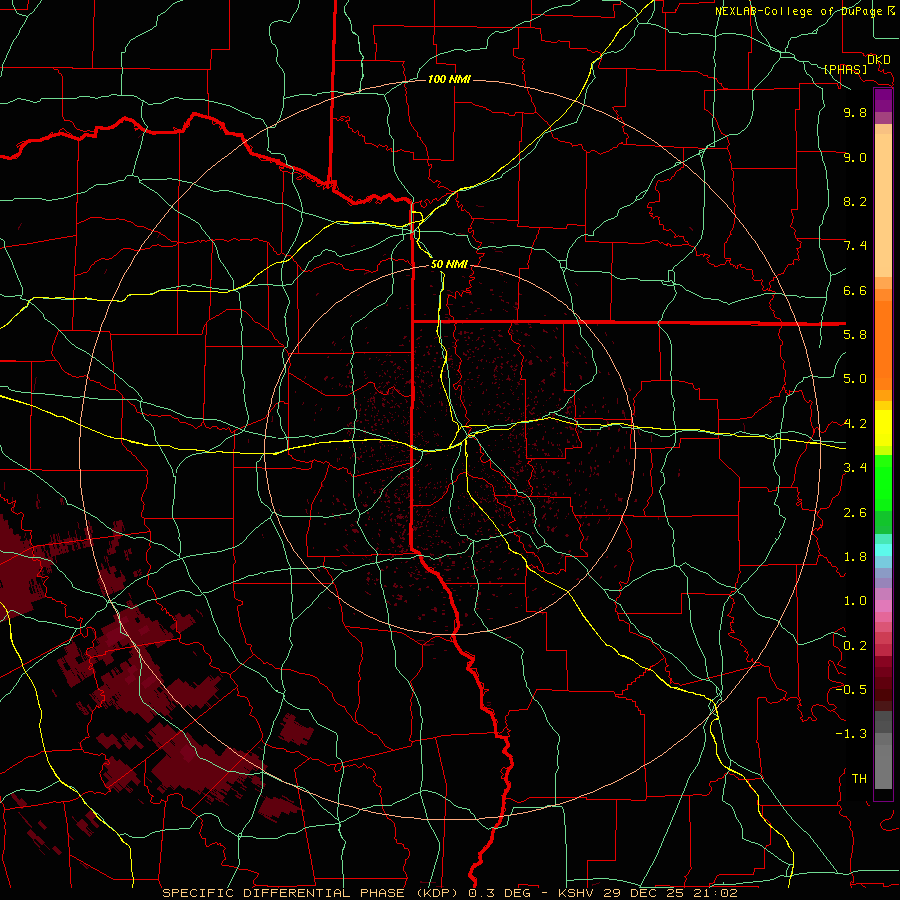Click the 8.2 value on the color scale
Viewport: 900px width, 900px height.
point(855,201)
